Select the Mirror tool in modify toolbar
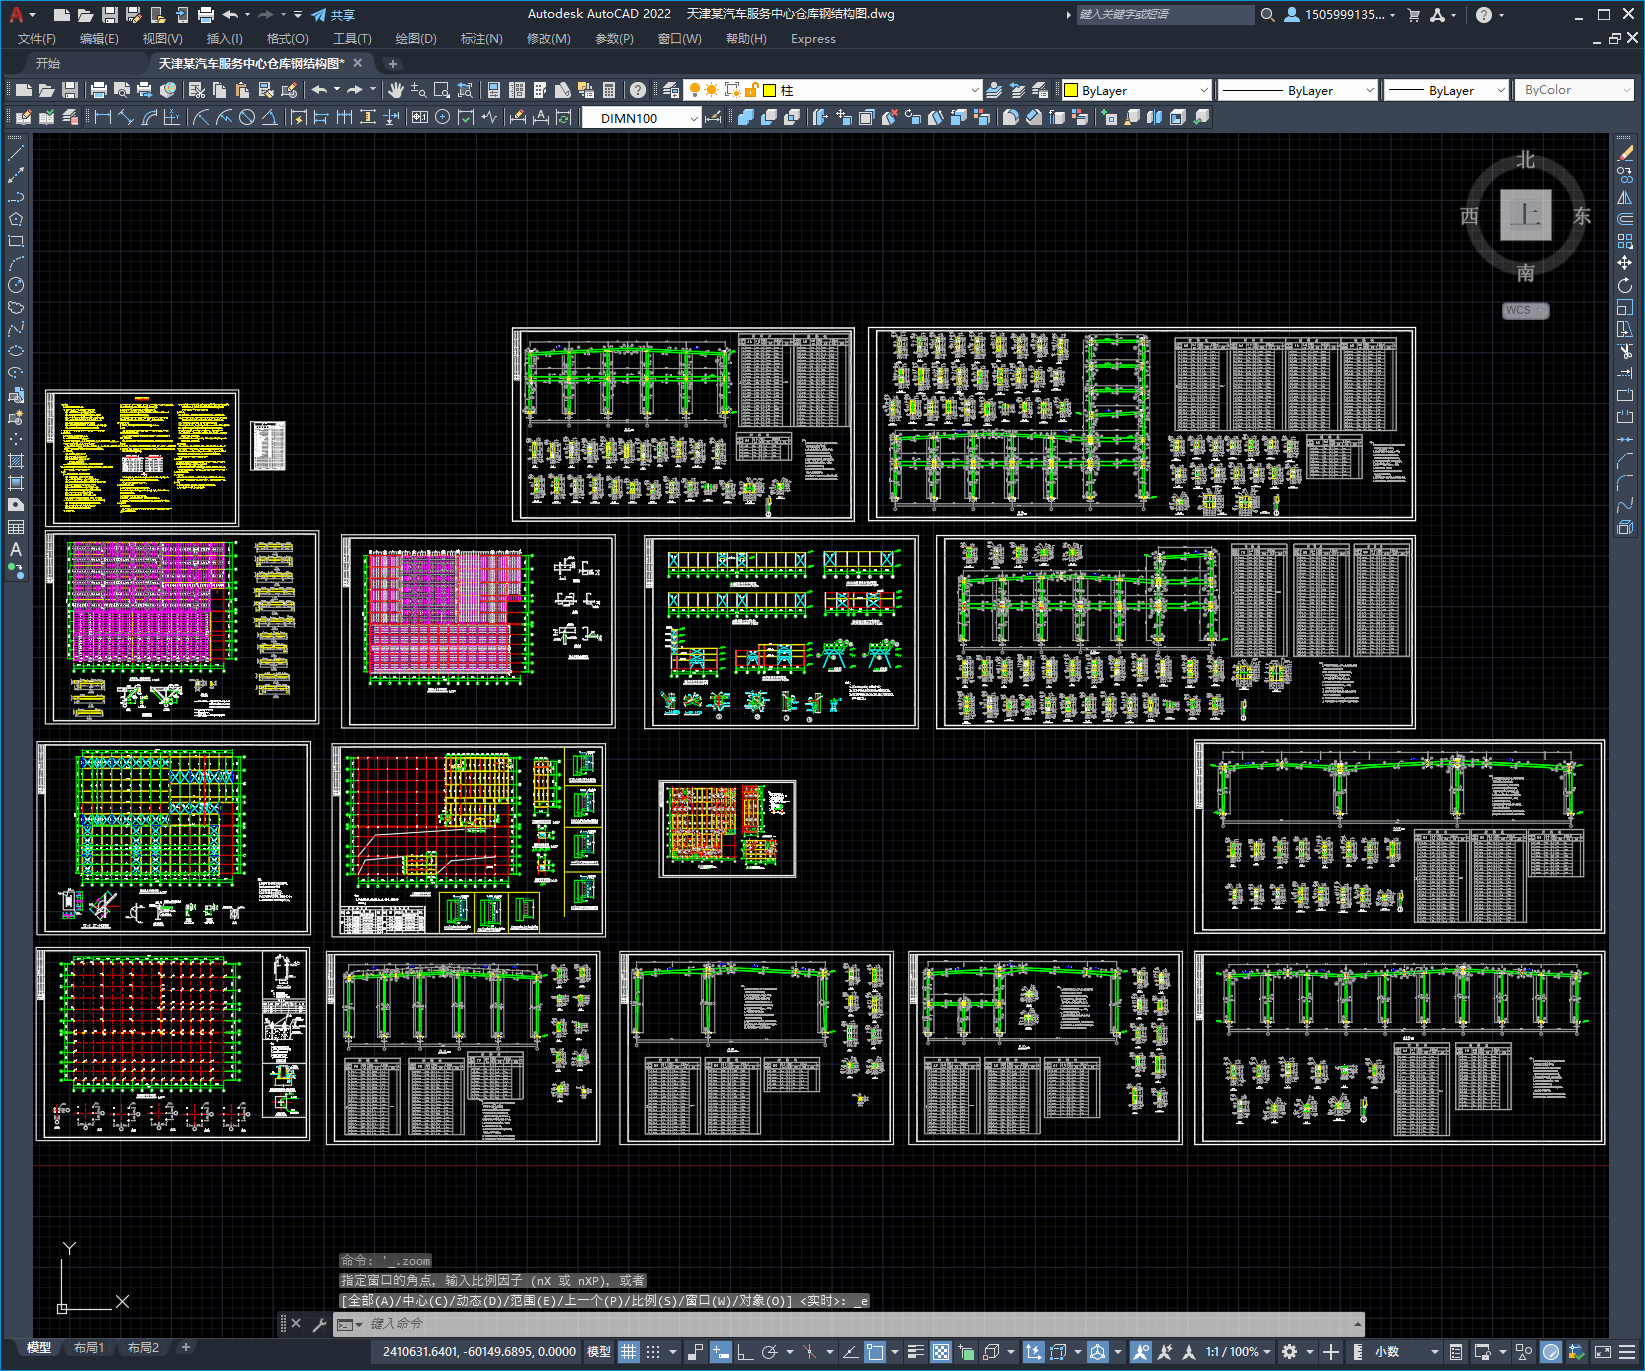1645x1371 pixels. click(x=1625, y=197)
